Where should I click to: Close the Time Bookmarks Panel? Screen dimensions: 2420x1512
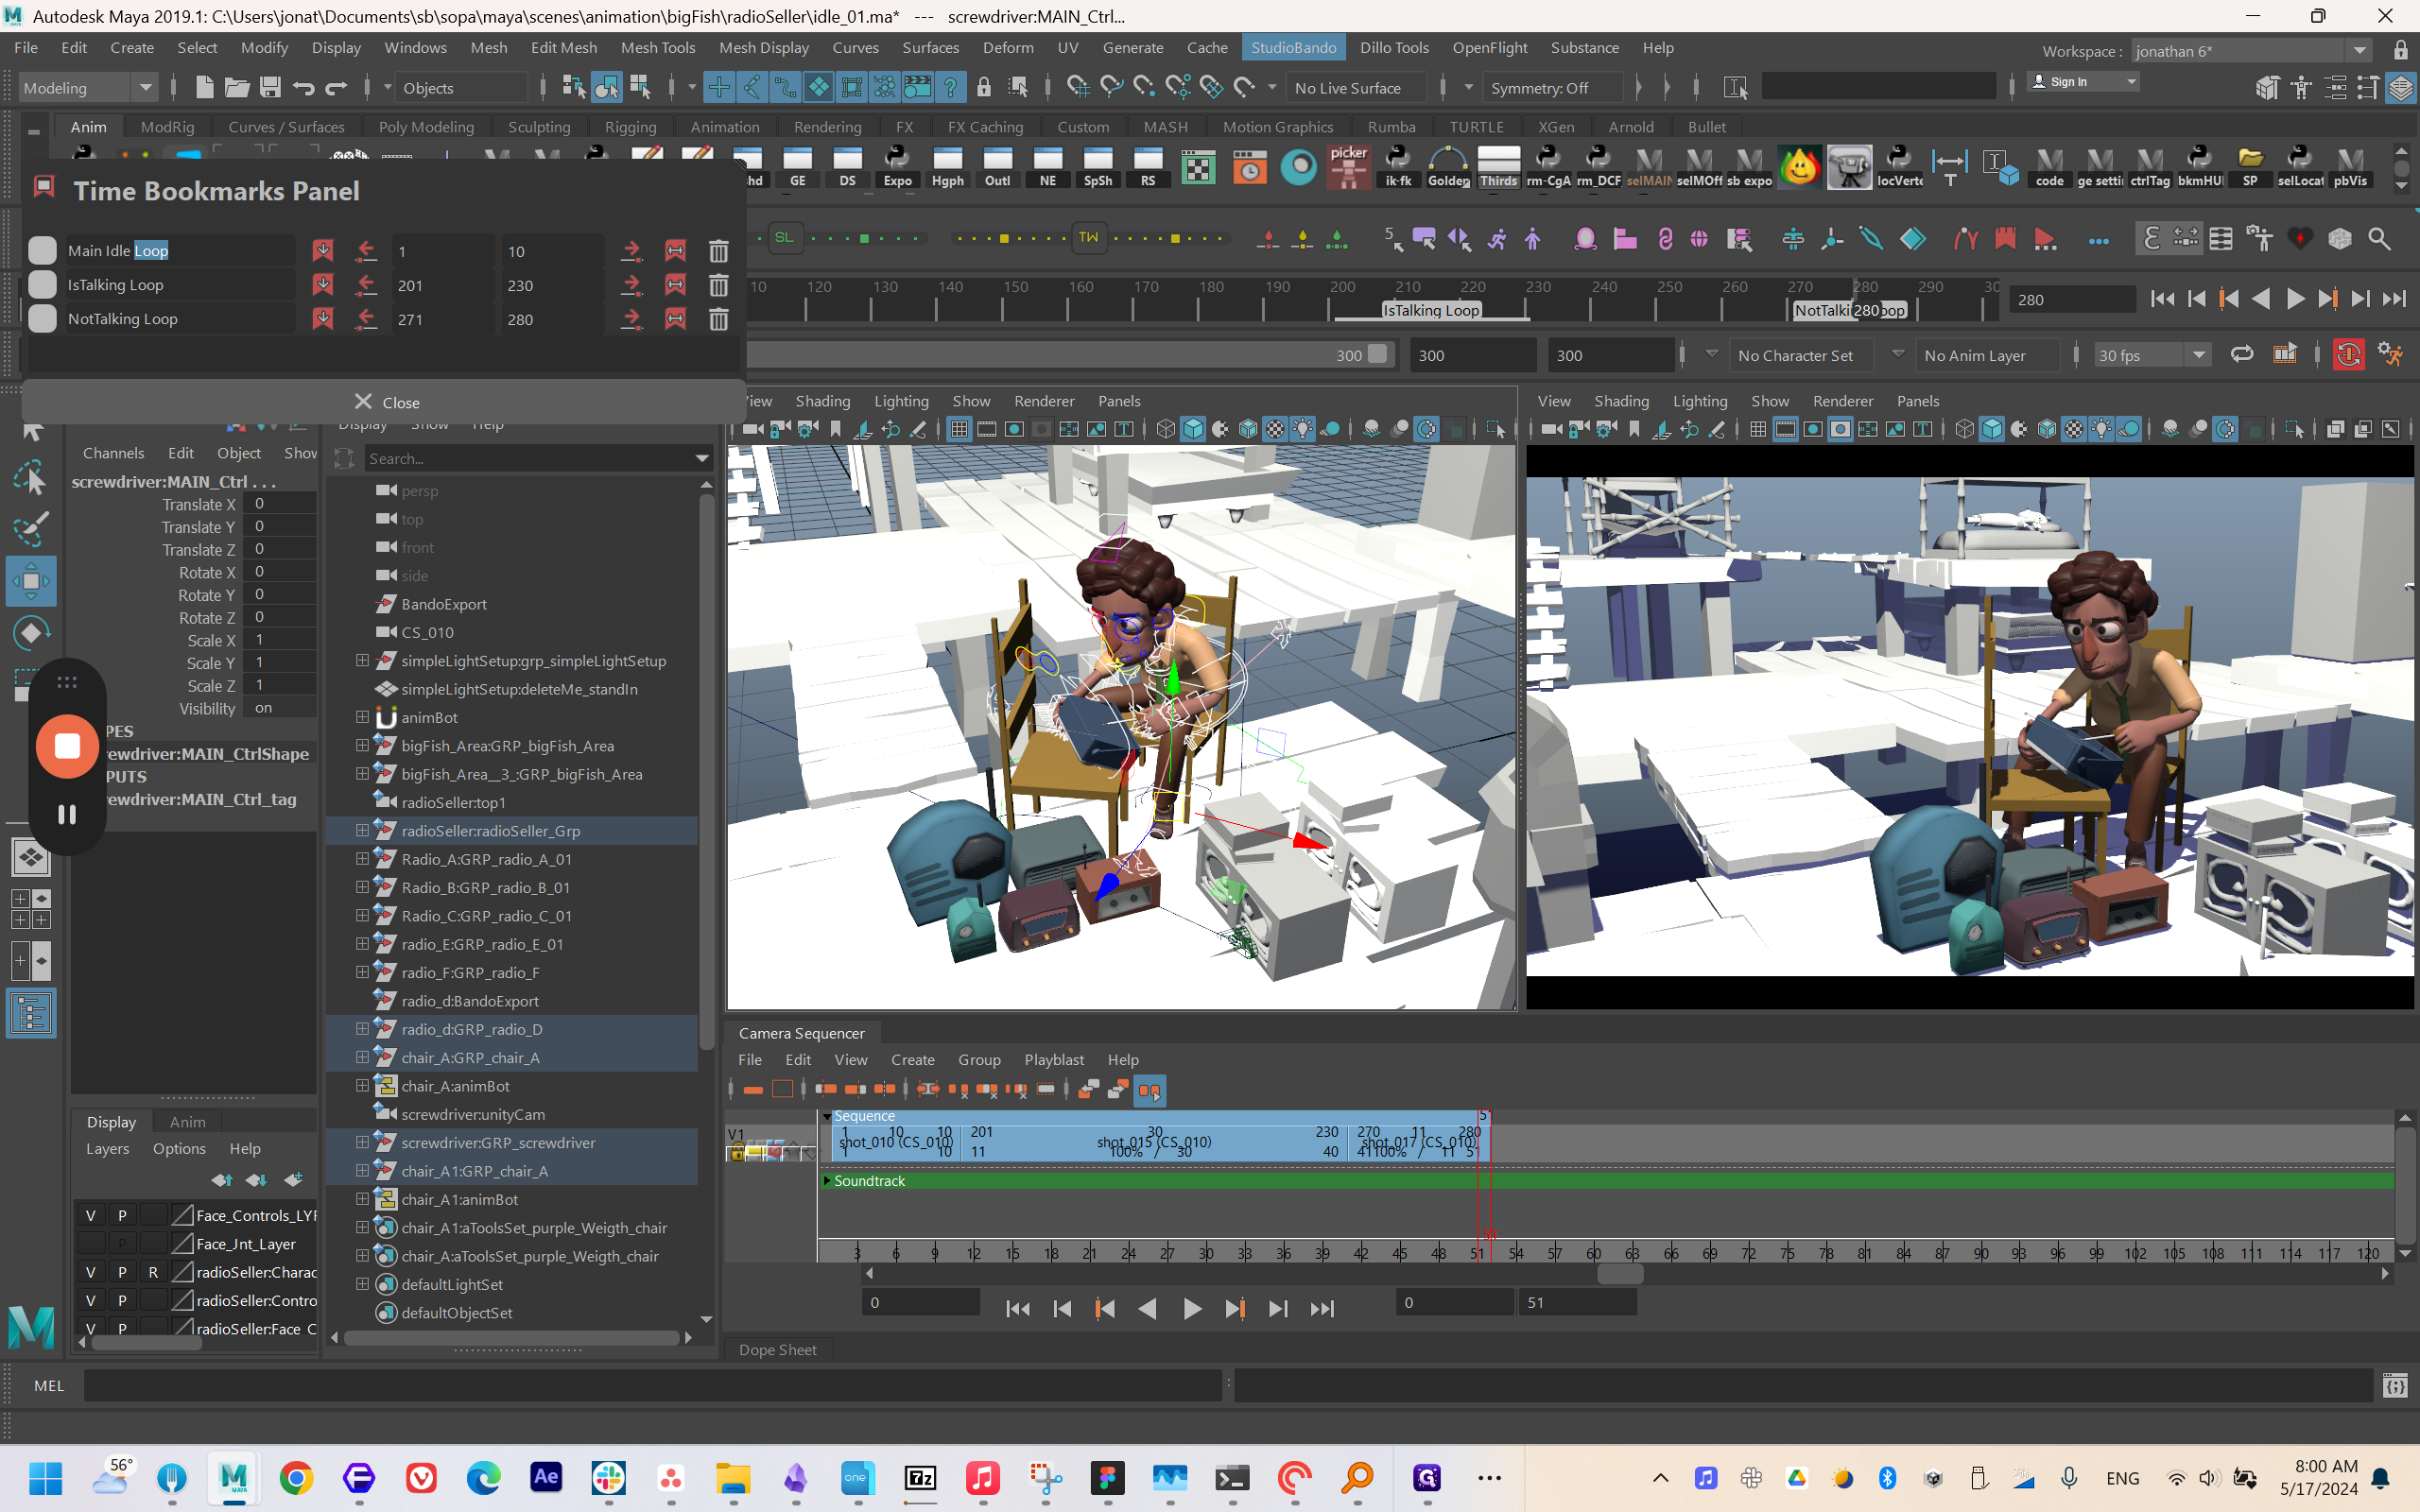tap(385, 402)
